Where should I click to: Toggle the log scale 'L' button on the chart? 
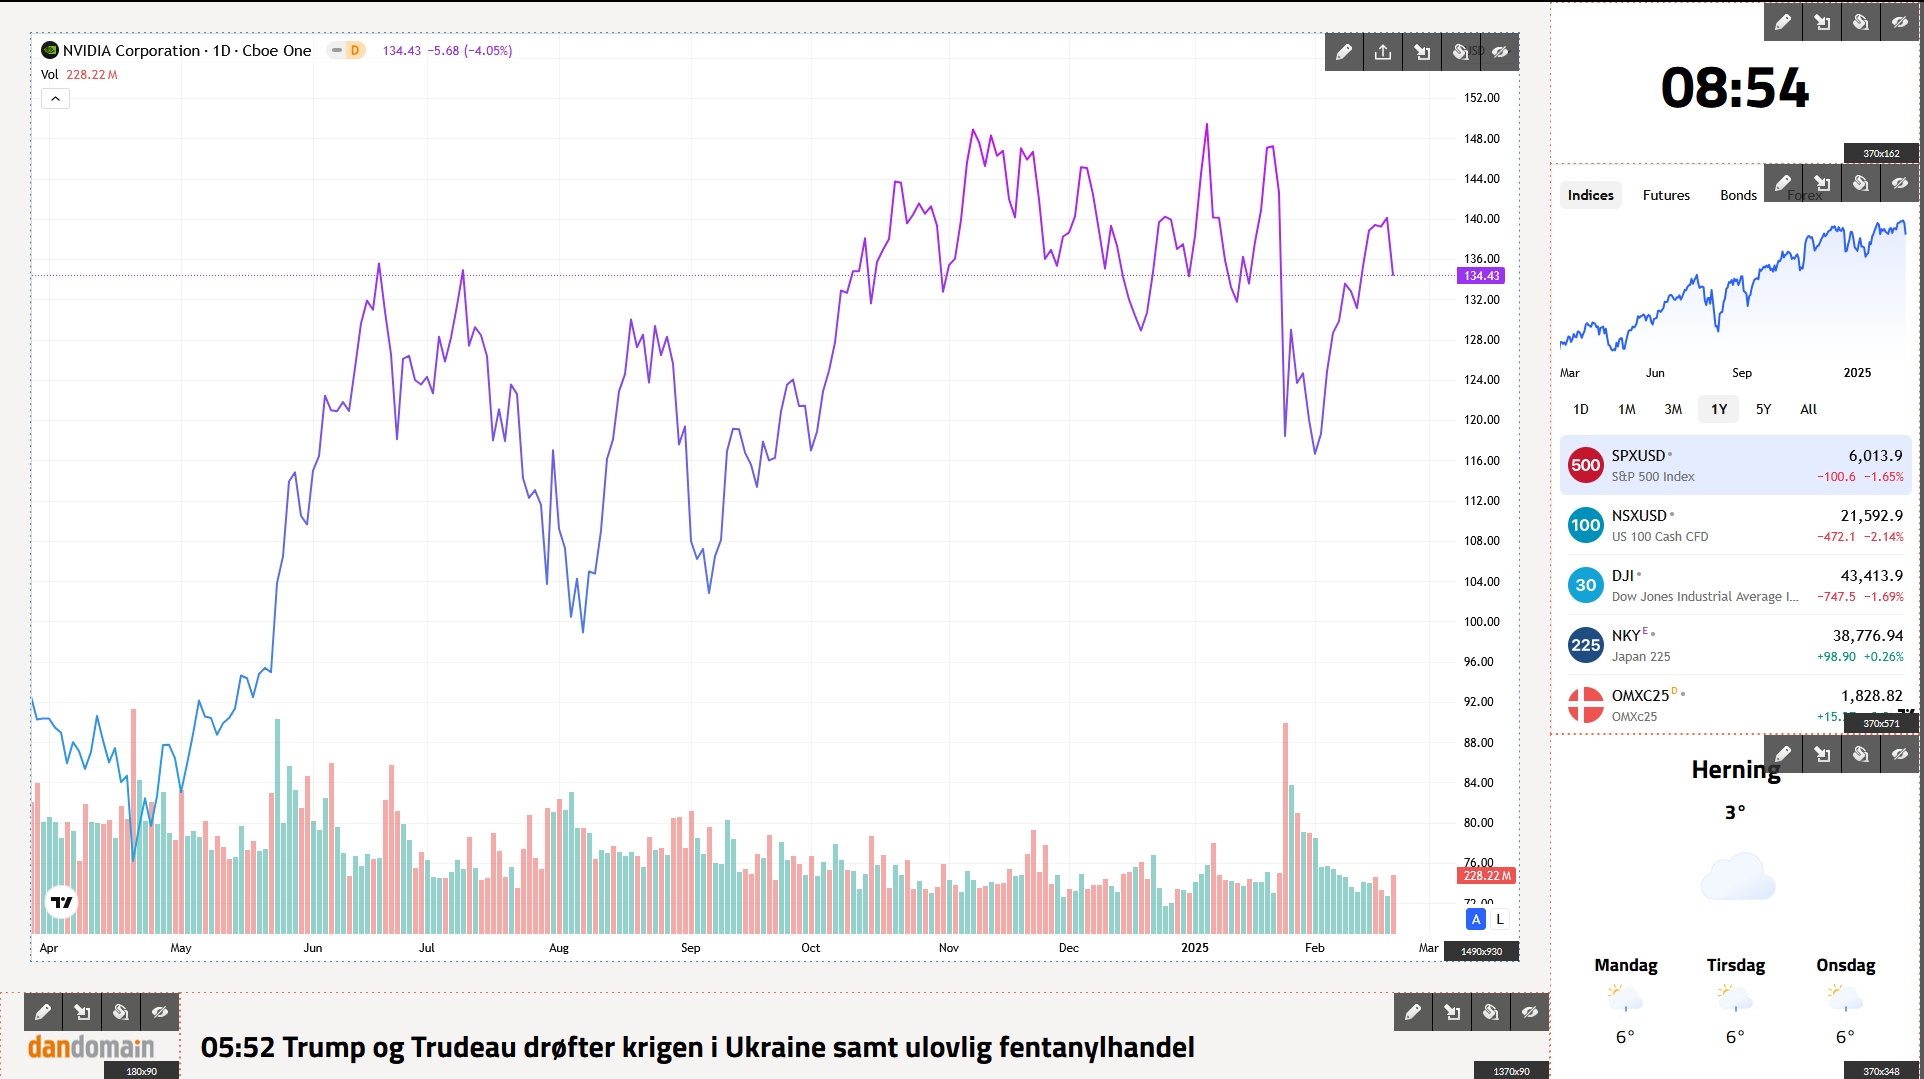1499,919
